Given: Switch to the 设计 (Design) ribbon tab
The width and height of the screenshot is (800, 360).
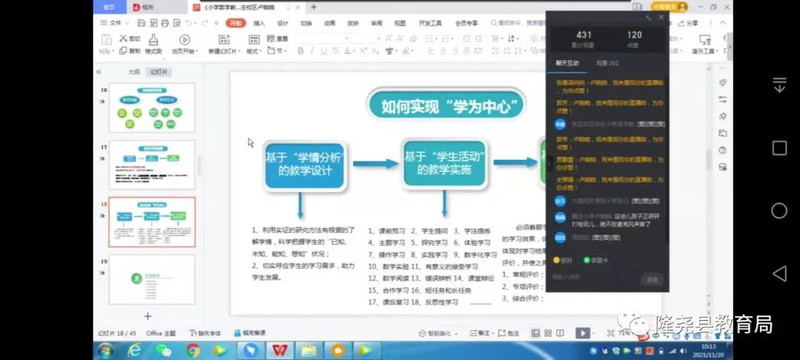Looking at the screenshot, I should [x=283, y=23].
